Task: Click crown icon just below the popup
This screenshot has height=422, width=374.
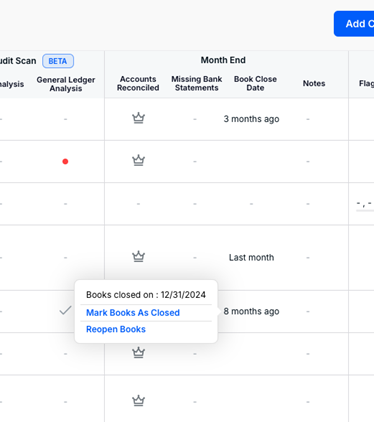Action: click(x=138, y=352)
